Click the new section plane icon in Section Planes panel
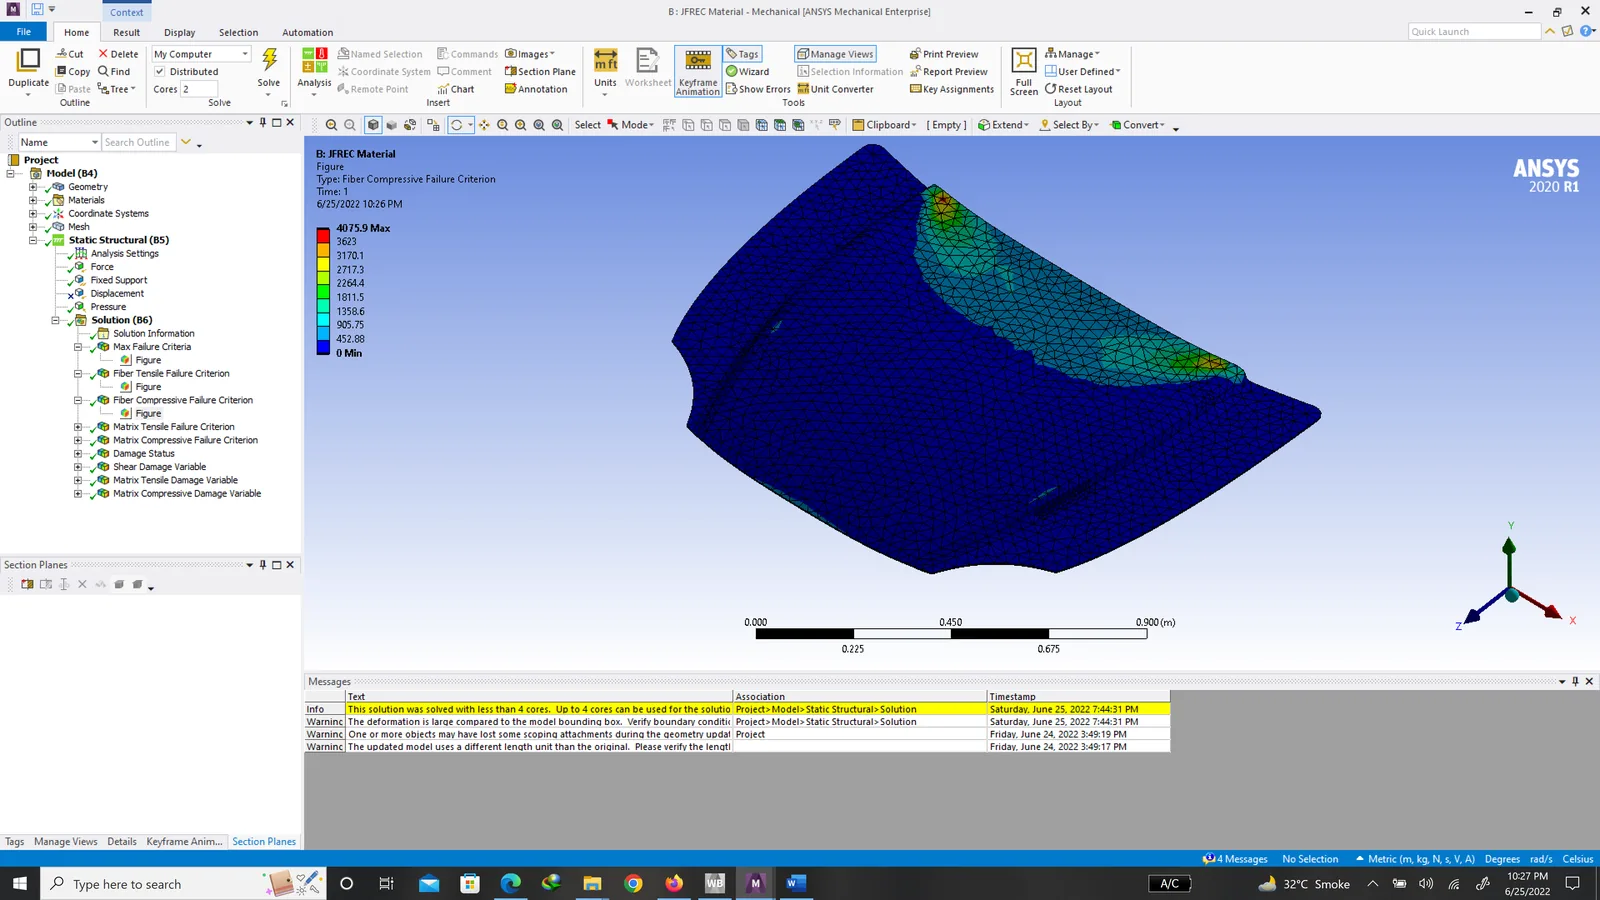The width and height of the screenshot is (1600, 900). [x=27, y=584]
